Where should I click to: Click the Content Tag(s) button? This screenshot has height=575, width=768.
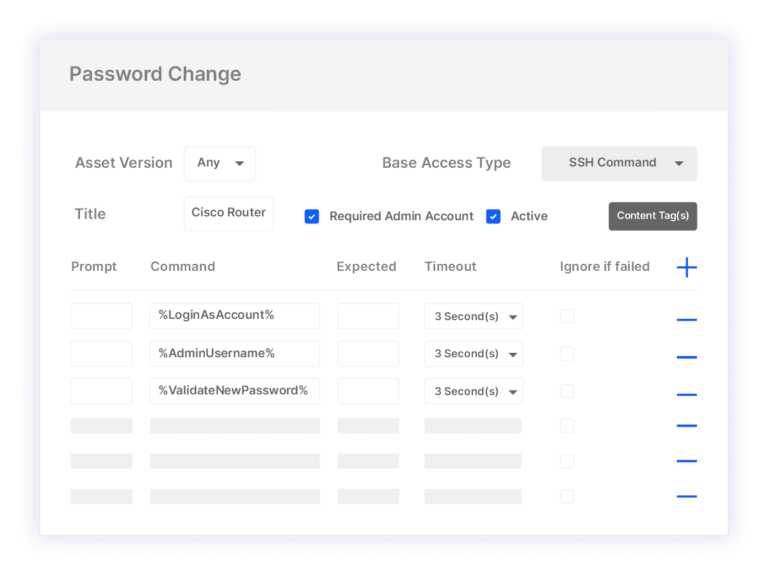[x=652, y=216]
